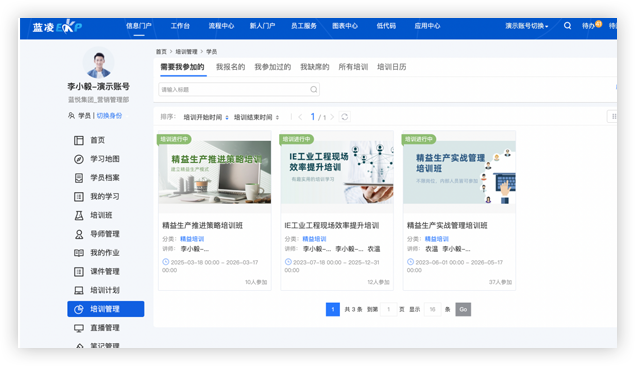
Task: Toggle sort by 培训开始时间
Action: point(206,117)
